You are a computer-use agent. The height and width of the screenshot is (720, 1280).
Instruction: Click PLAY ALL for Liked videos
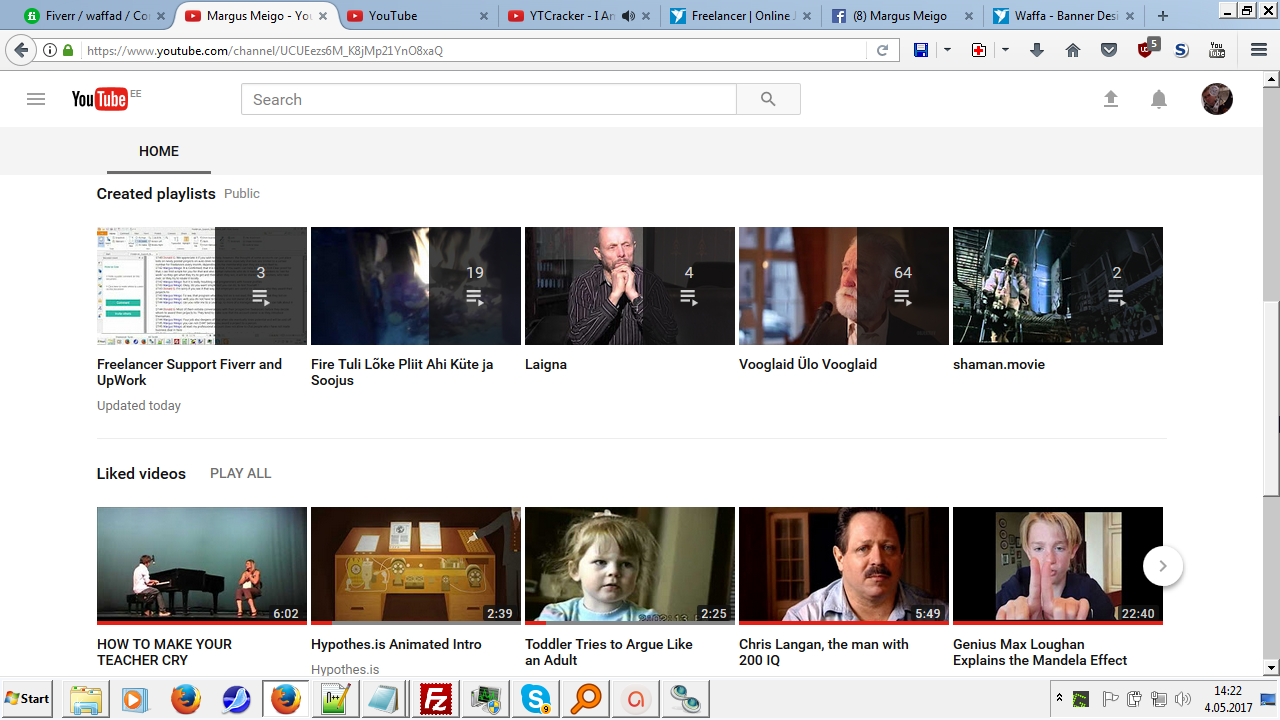point(240,473)
